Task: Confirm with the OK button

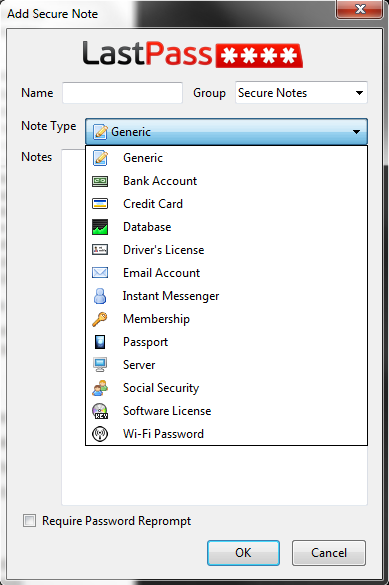Action: click(243, 553)
